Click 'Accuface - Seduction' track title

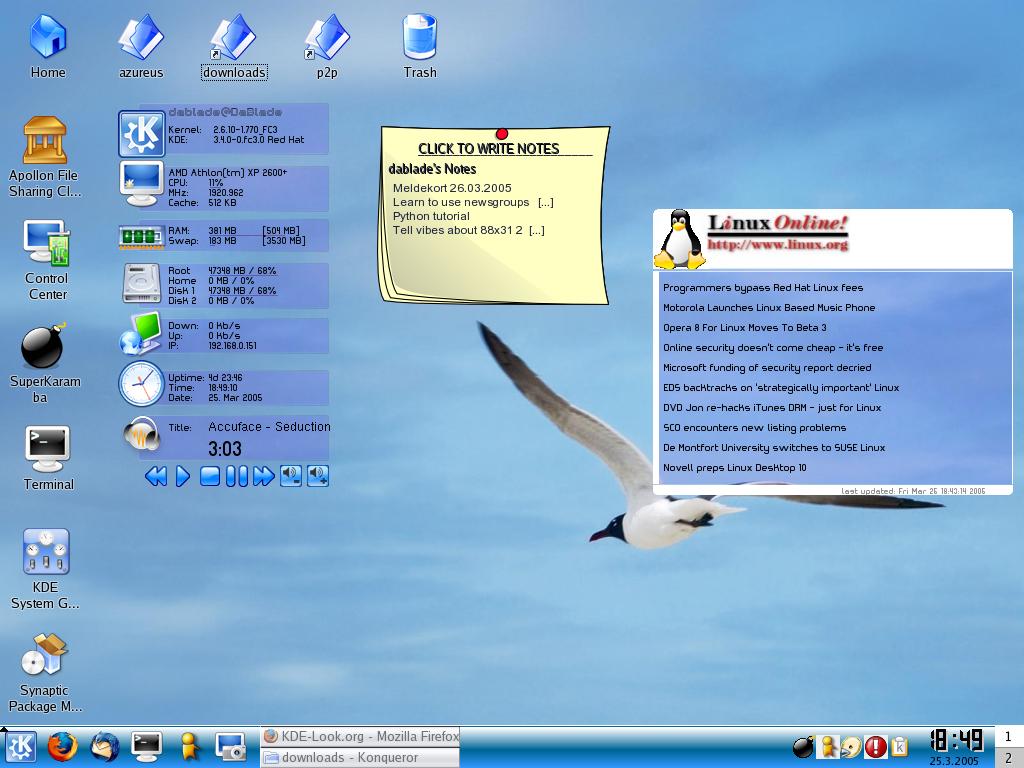[269, 426]
